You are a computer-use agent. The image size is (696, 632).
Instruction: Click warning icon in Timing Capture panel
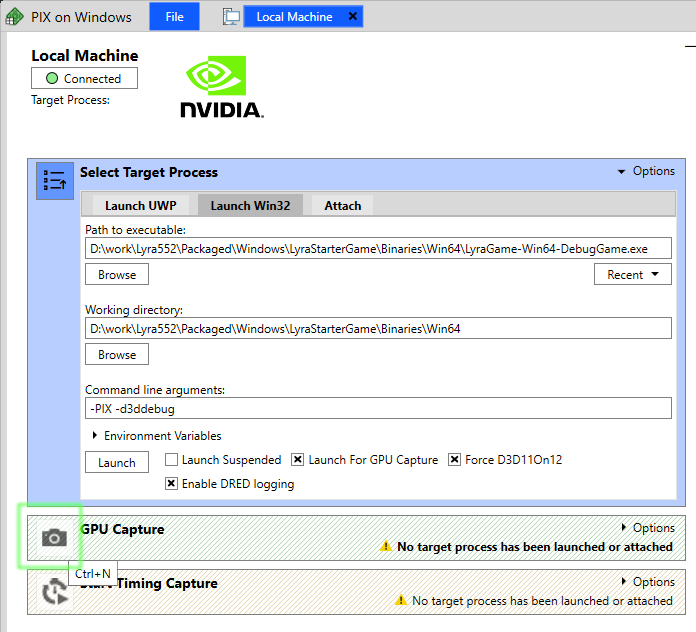tap(401, 600)
